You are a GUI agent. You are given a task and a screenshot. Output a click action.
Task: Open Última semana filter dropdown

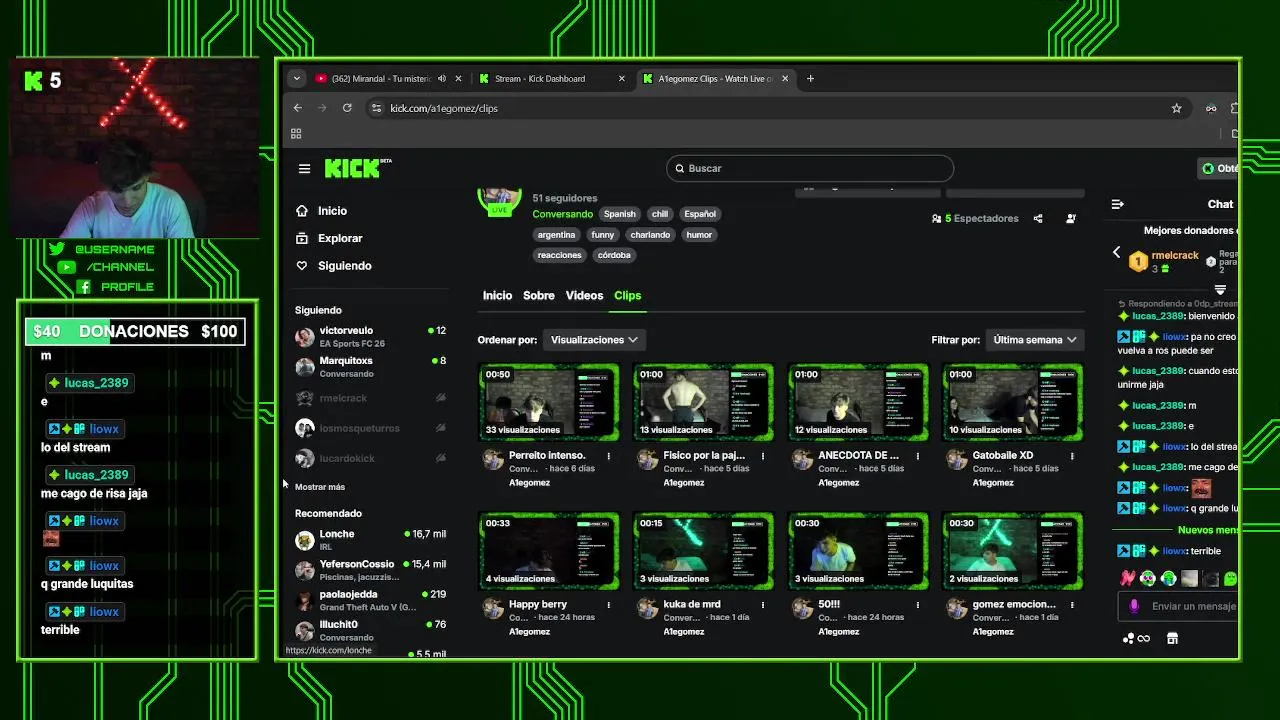pyautogui.click(x=1035, y=340)
